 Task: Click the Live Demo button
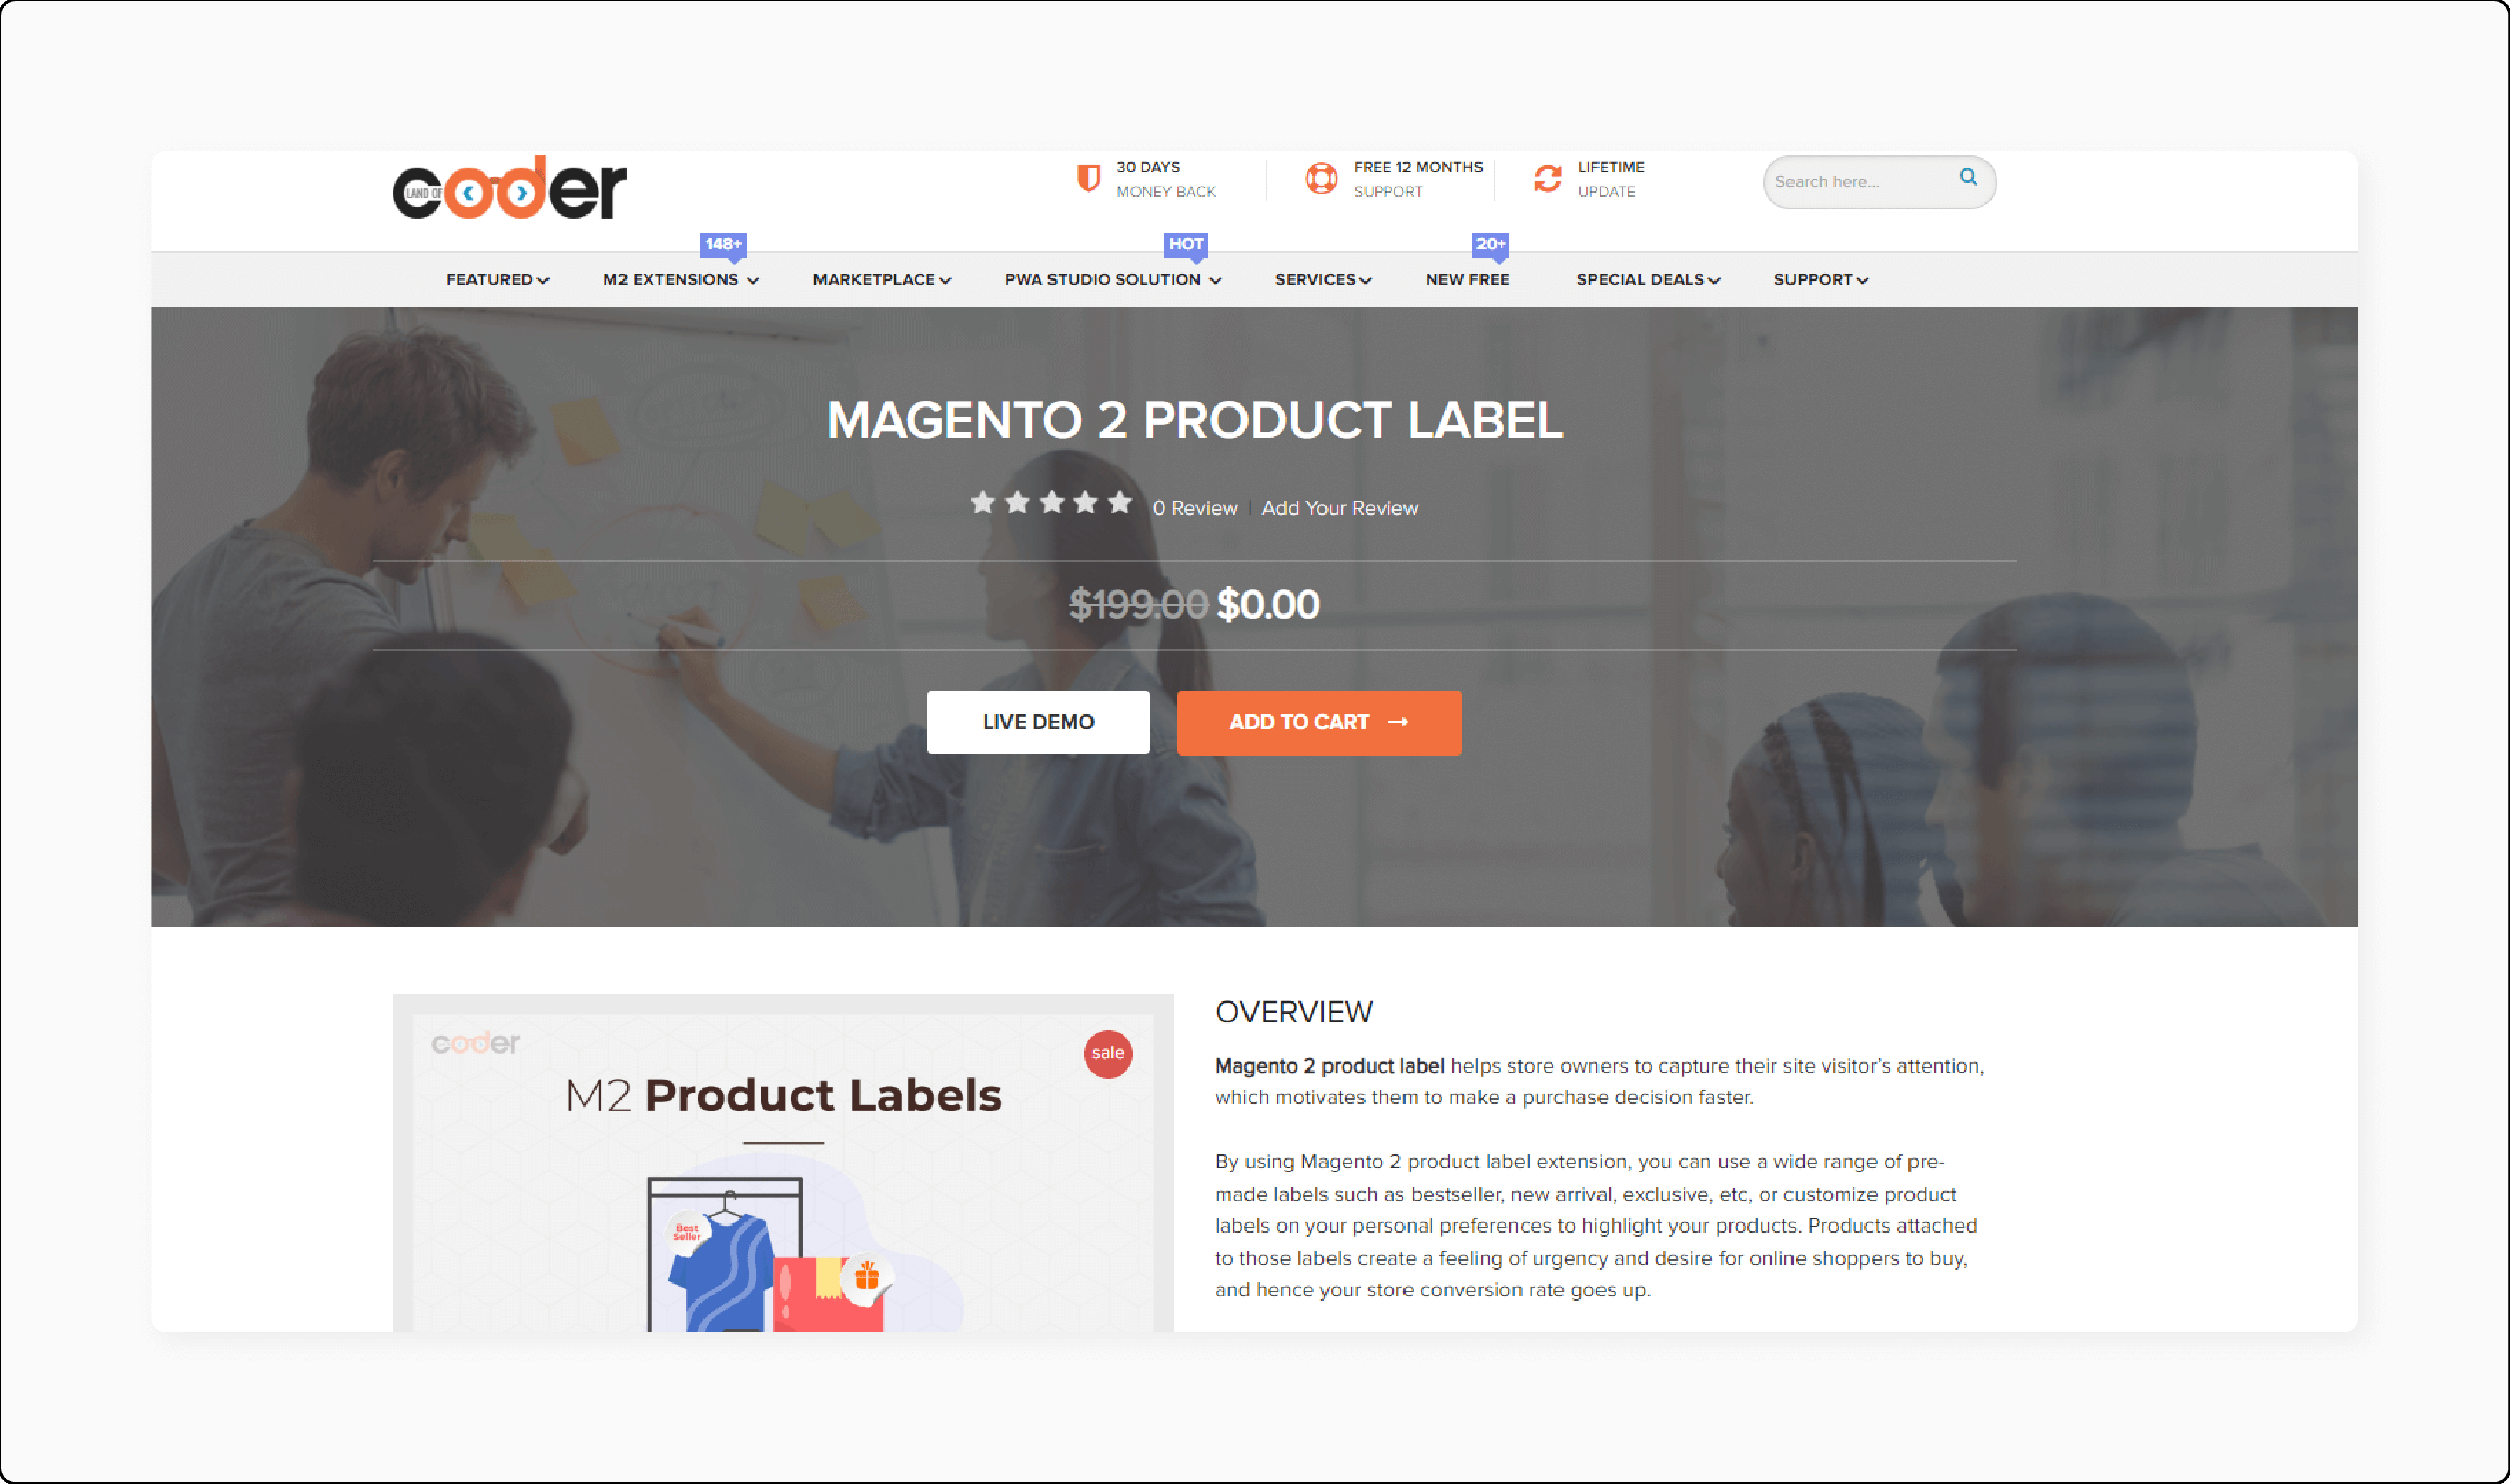coord(1037,721)
